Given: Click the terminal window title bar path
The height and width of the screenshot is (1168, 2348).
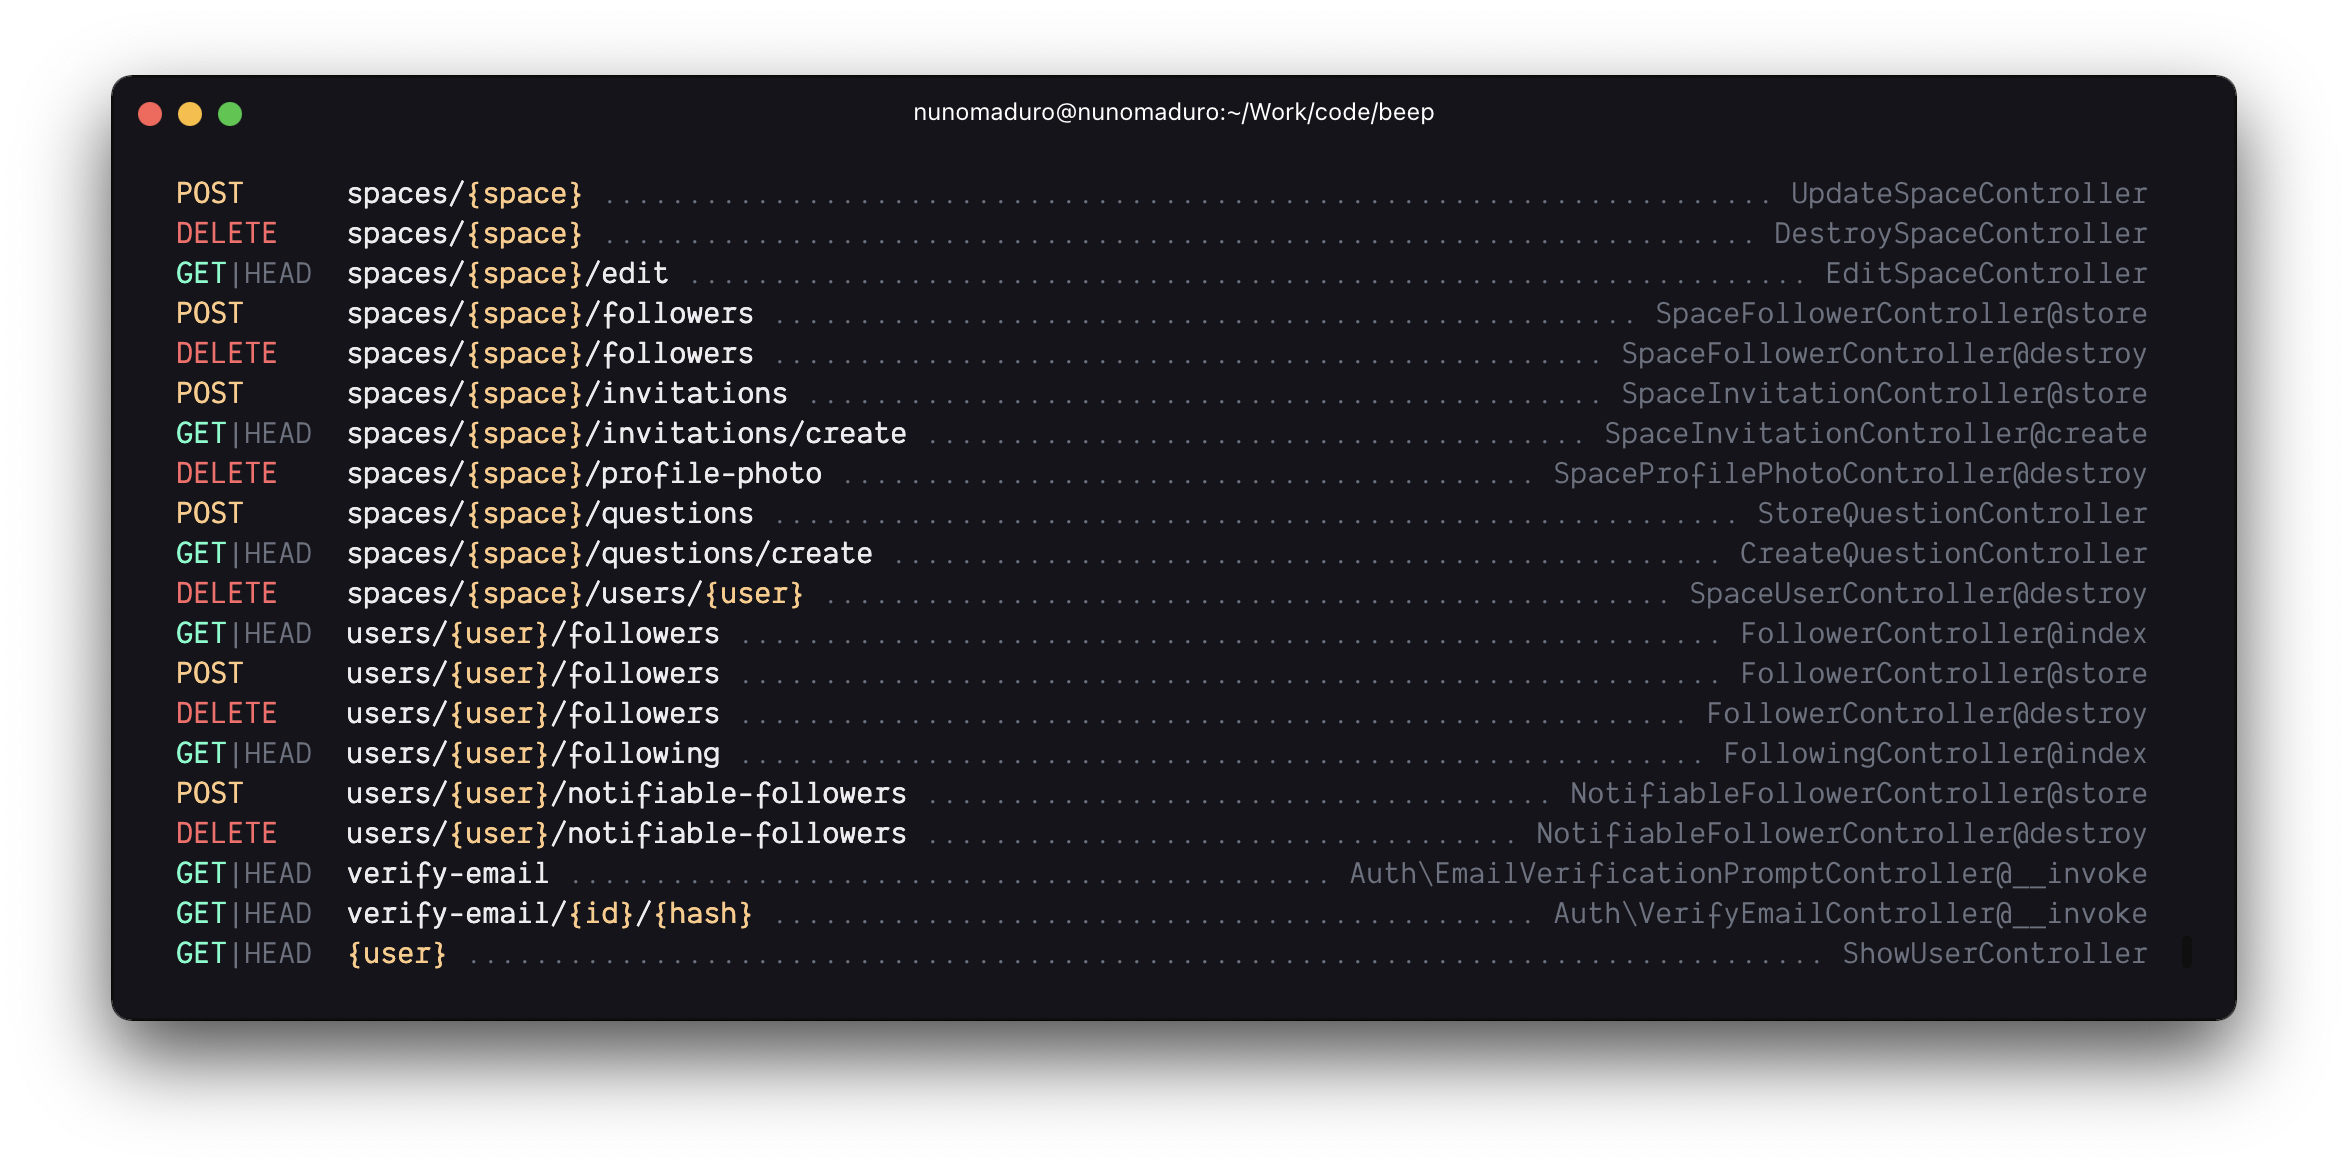Looking at the screenshot, I should pyautogui.click(x=1173, y=113).
